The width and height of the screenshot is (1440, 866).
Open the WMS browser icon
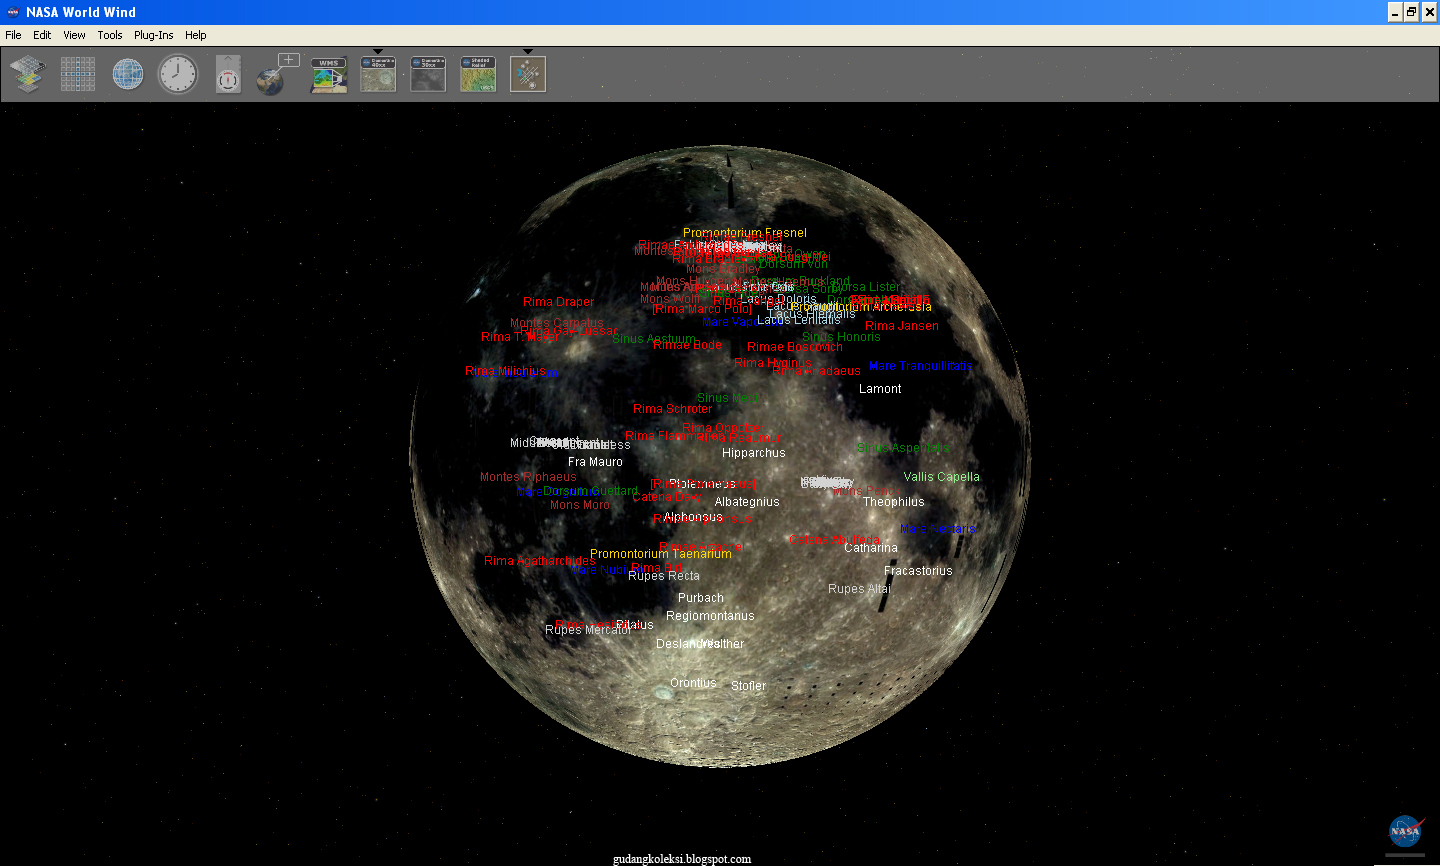pyautogui.click(x=329, y=75)
